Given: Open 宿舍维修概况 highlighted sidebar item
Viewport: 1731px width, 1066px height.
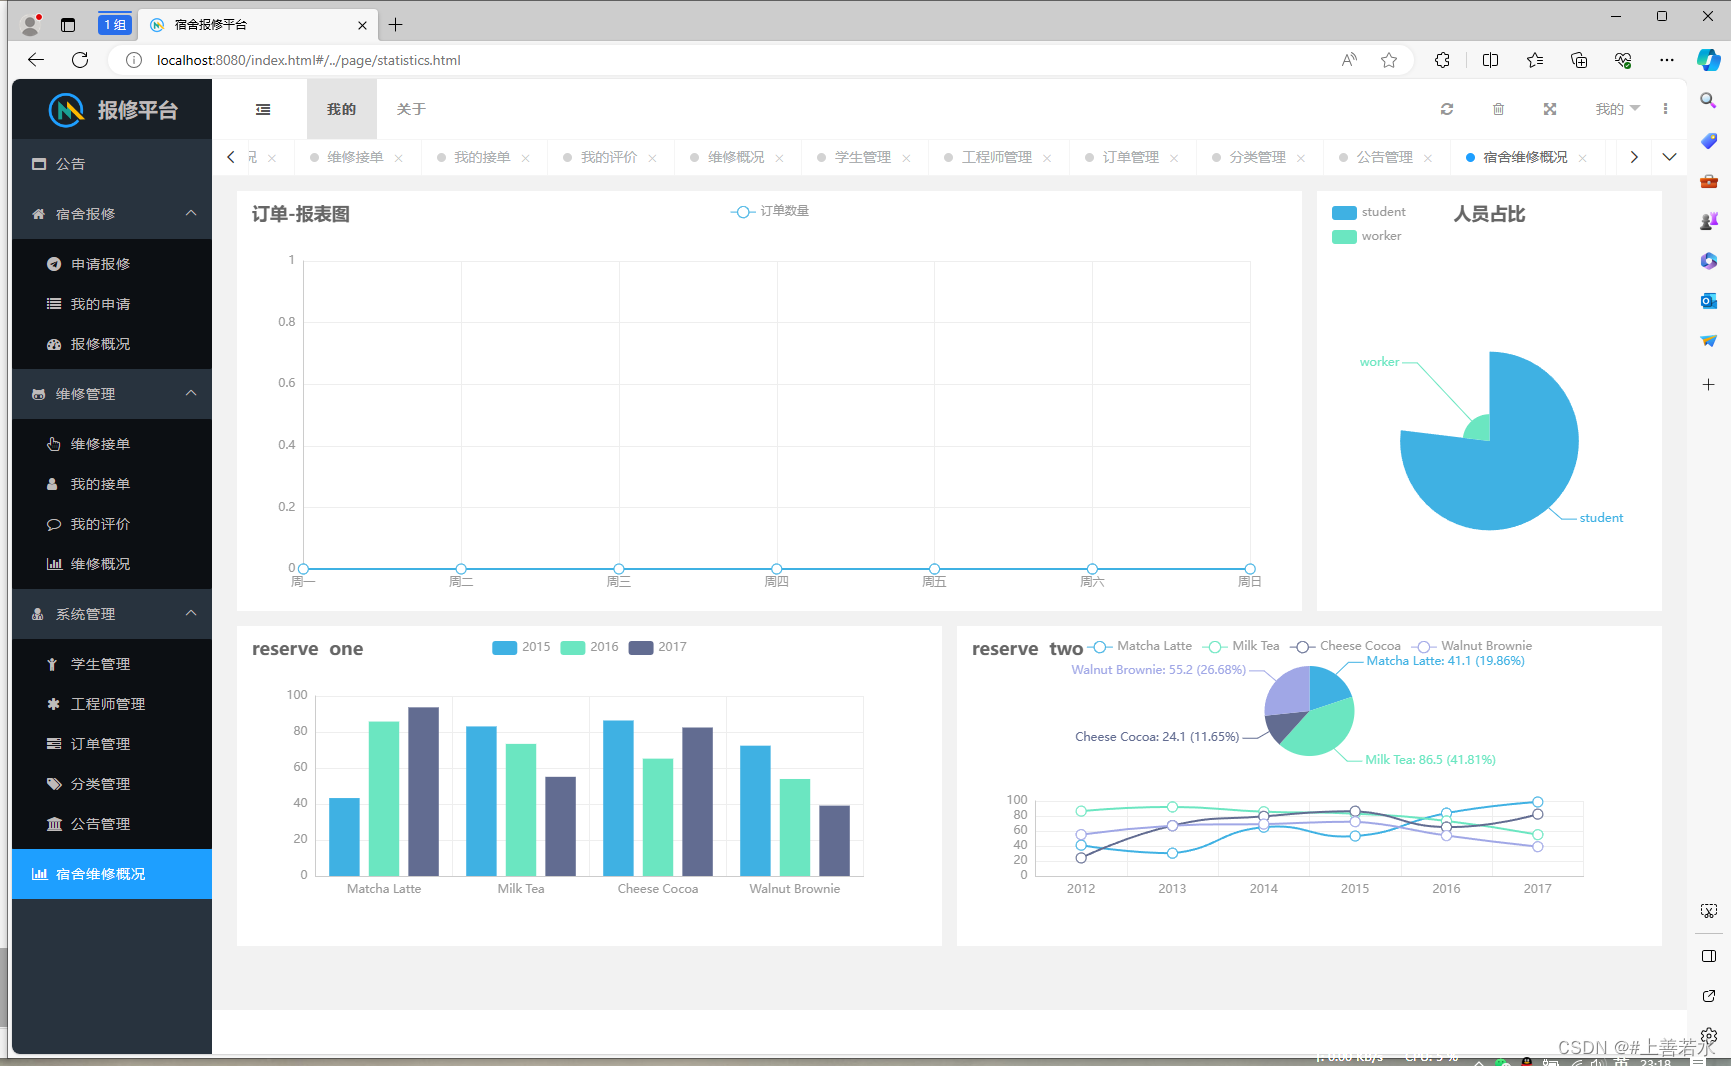Looking at the screenshot, I should coord(112,874).
